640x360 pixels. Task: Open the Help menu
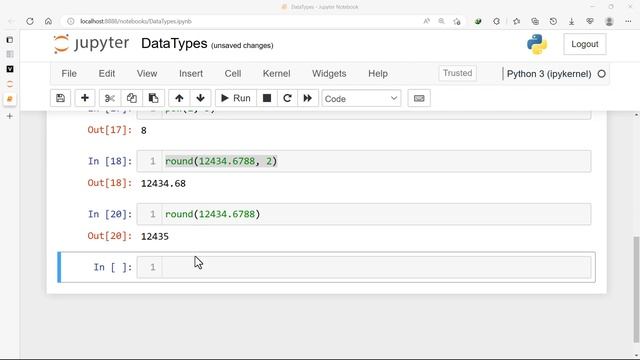[x=378, y=74]
